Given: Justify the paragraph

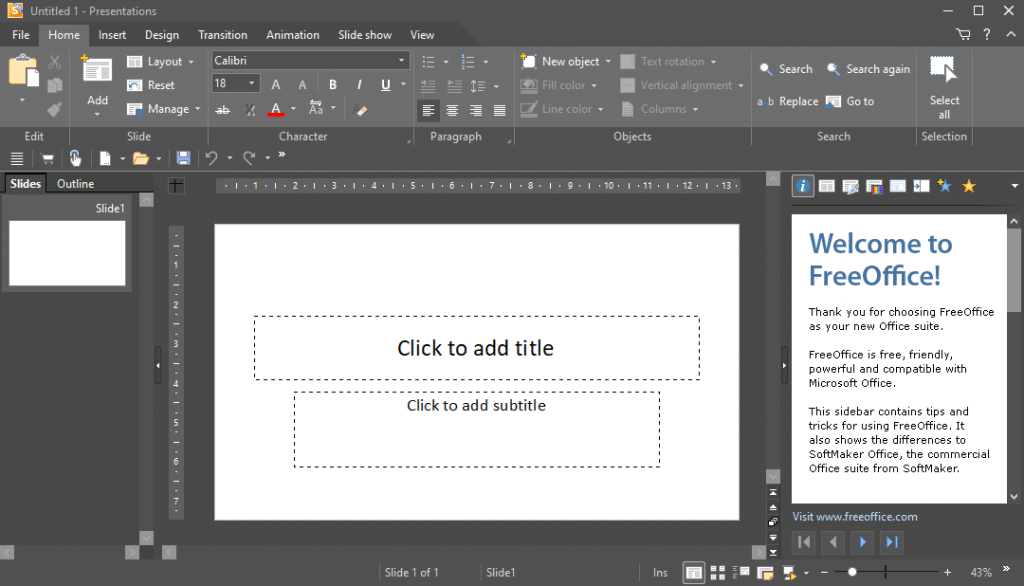Looking at the screenshot, I should [500, 110].
